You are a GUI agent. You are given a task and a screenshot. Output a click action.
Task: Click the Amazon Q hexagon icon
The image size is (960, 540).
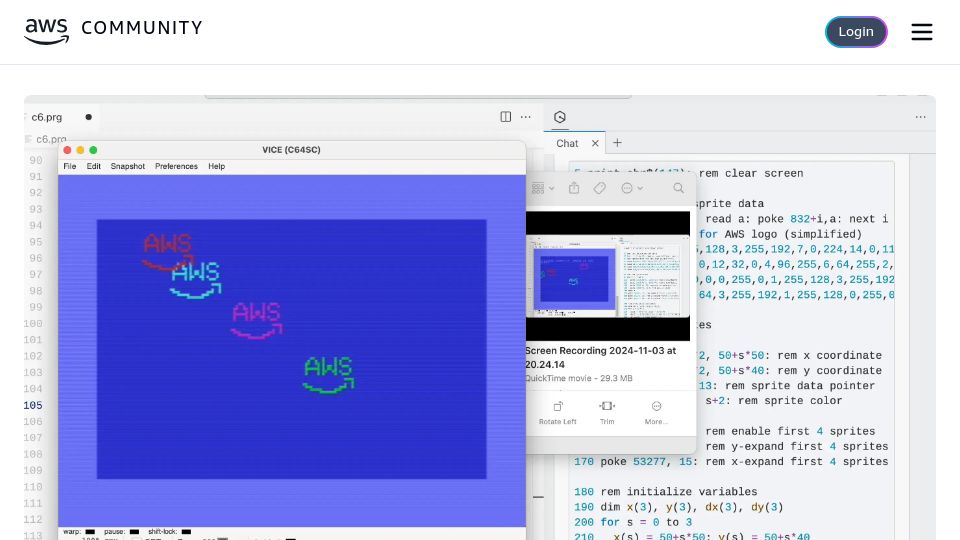pyautogui.click(x=560, y=117)
